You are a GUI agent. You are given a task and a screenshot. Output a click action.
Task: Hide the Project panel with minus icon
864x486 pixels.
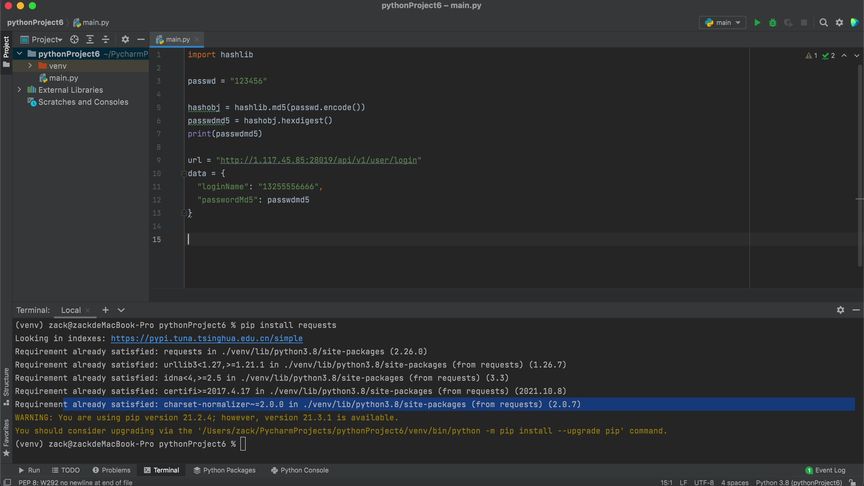[140, 39]
